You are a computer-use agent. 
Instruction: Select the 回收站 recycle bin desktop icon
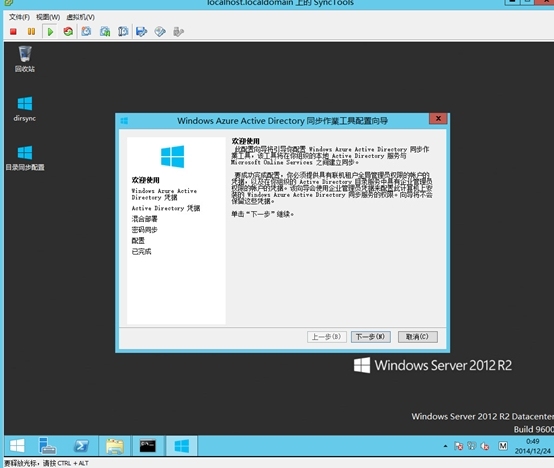click(x=25, y=59)
